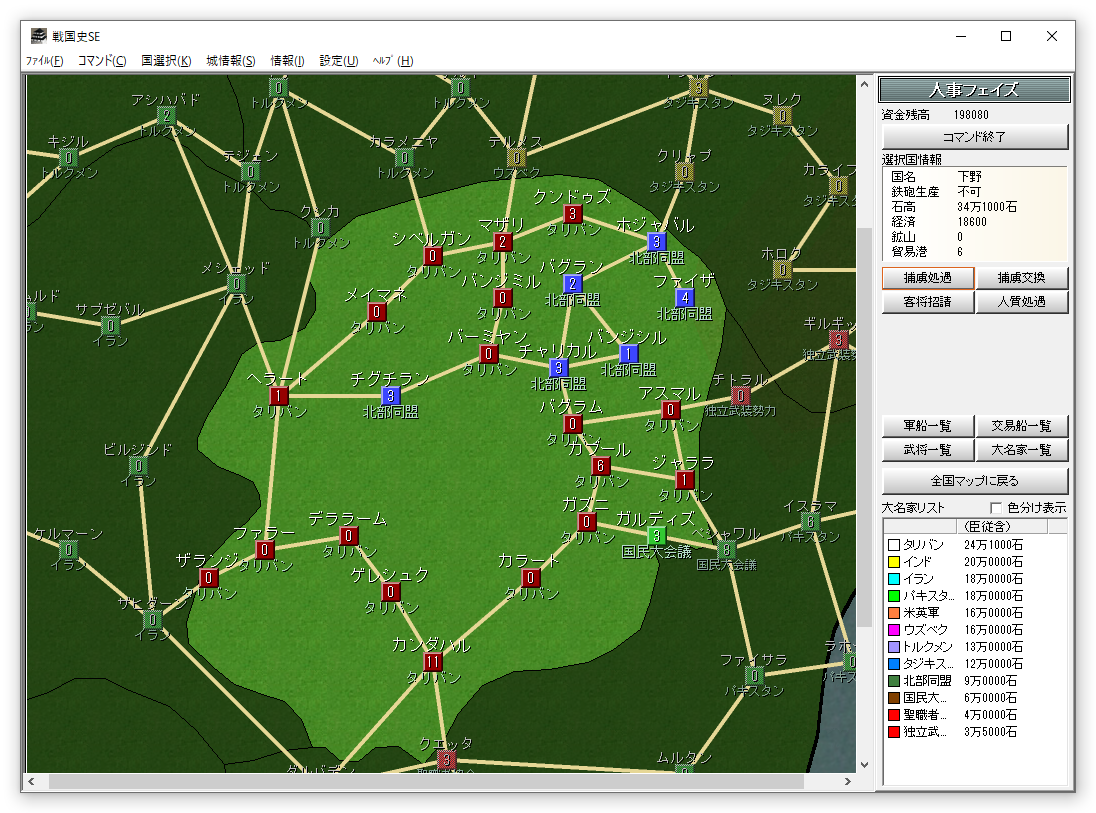Screen dimensions: 1096x813
Task: Open the ファイル(F) menu
Action: click(44, 61)
